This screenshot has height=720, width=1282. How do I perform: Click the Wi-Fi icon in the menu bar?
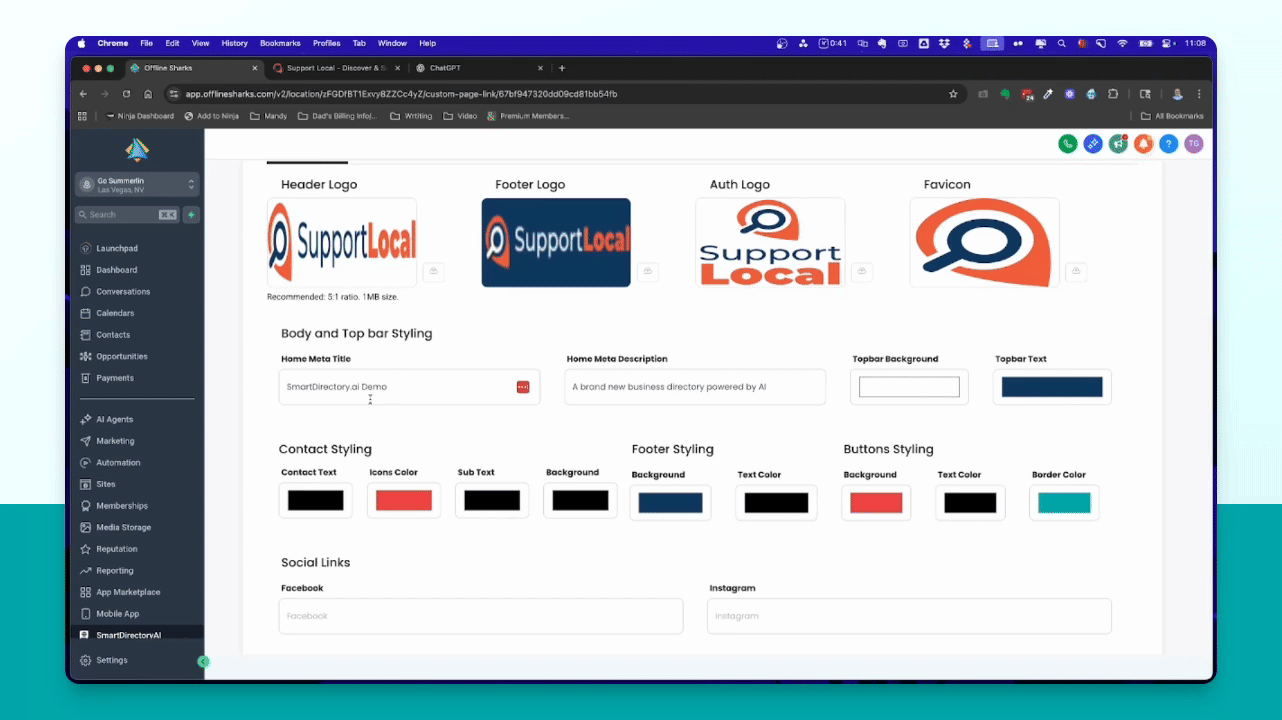tap(1122, 44)
